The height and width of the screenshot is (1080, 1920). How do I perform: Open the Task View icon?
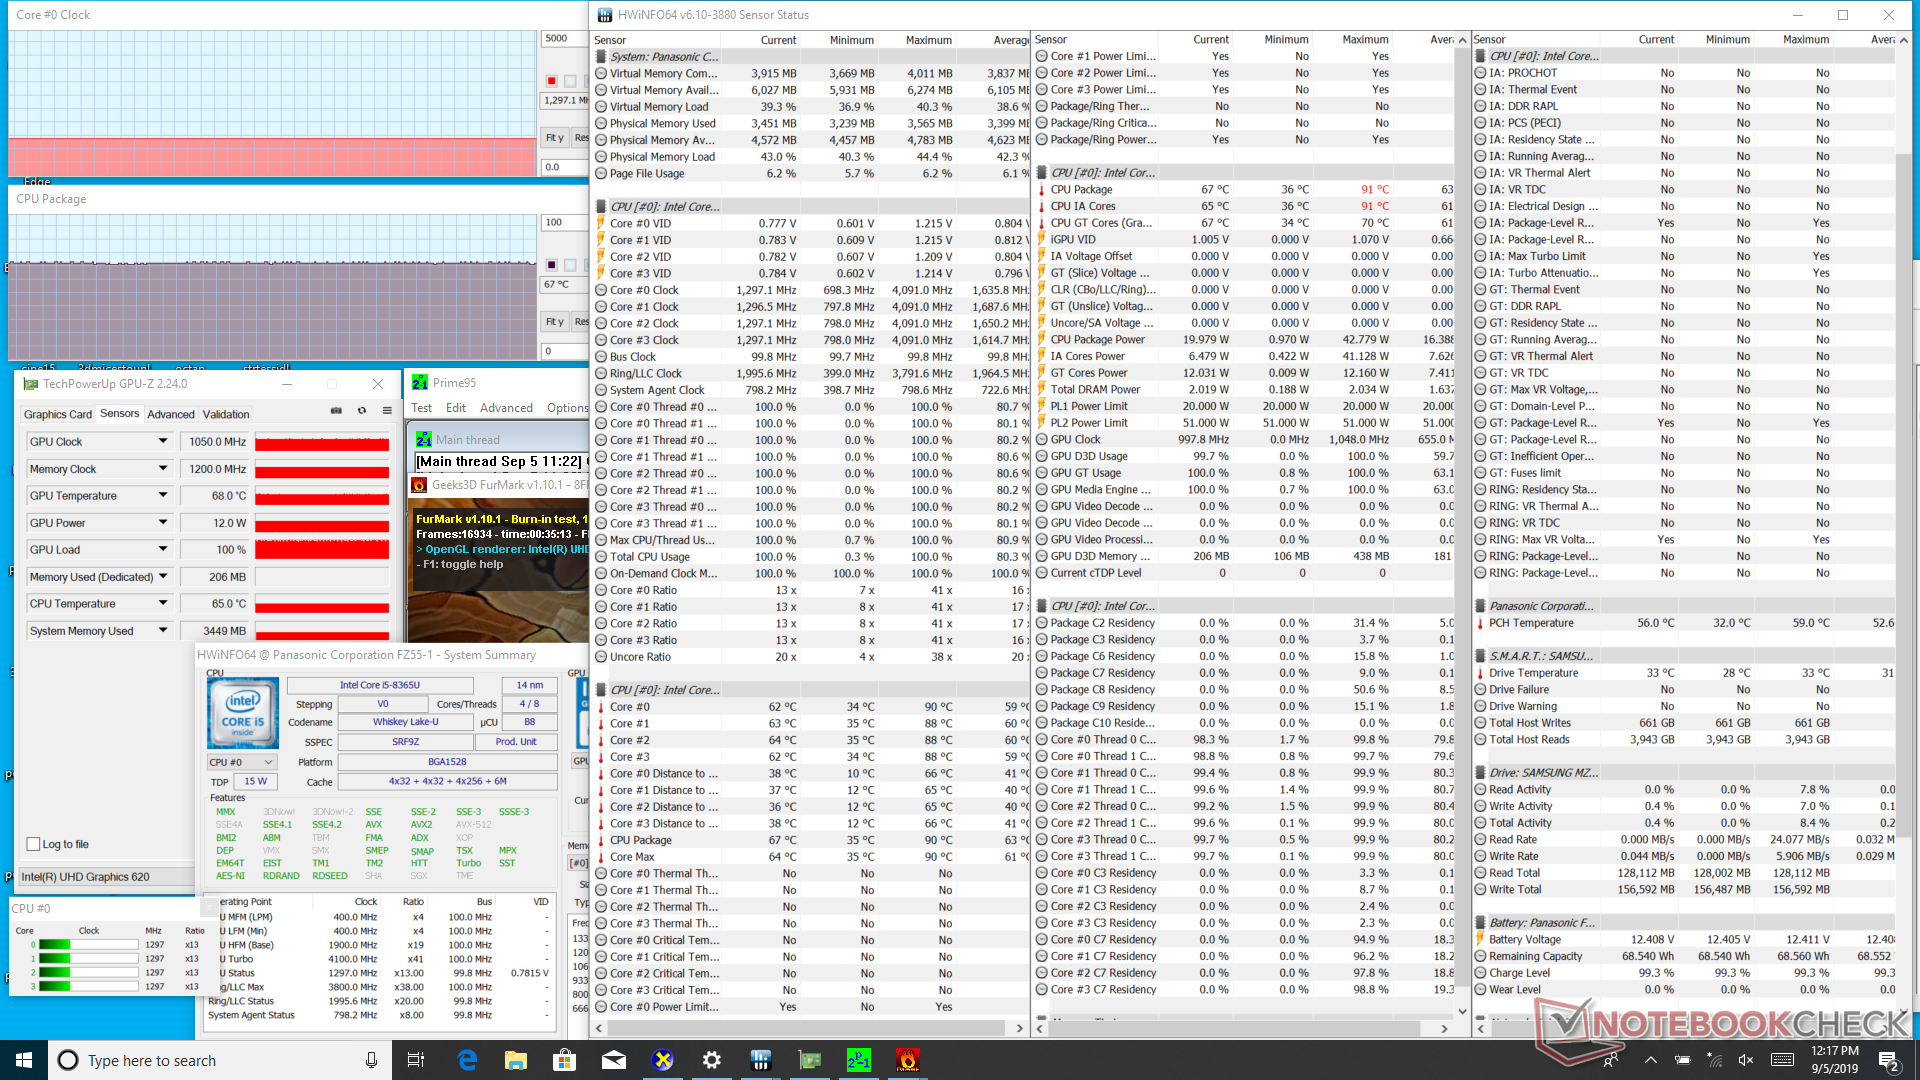pyautogui.click(x=416, y=1060)
